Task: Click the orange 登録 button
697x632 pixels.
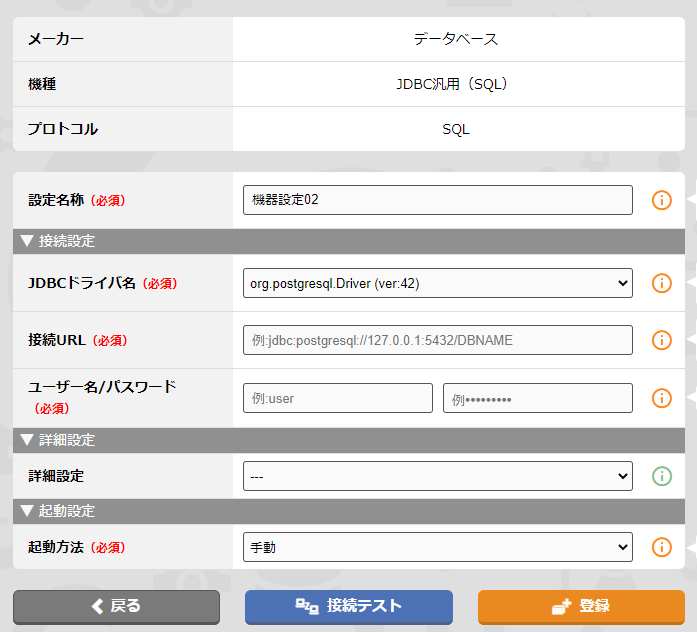Action: coord(581,606)
